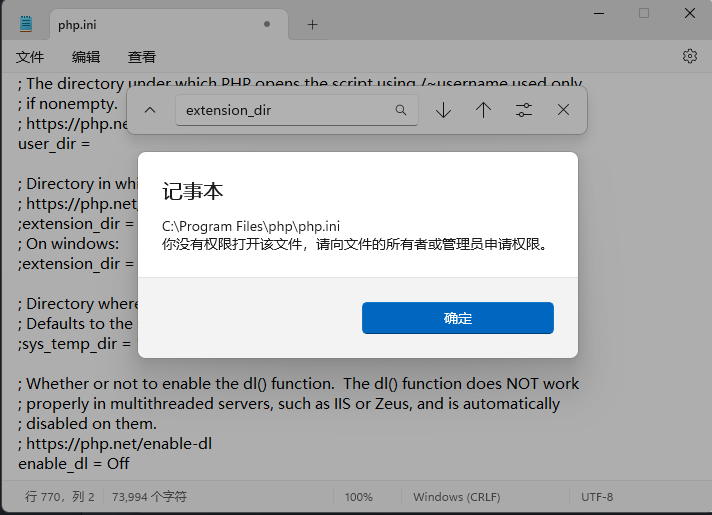Click the magnifier search icon in find bar
Screen dimensions: 712x515
[x=401, y=110]
